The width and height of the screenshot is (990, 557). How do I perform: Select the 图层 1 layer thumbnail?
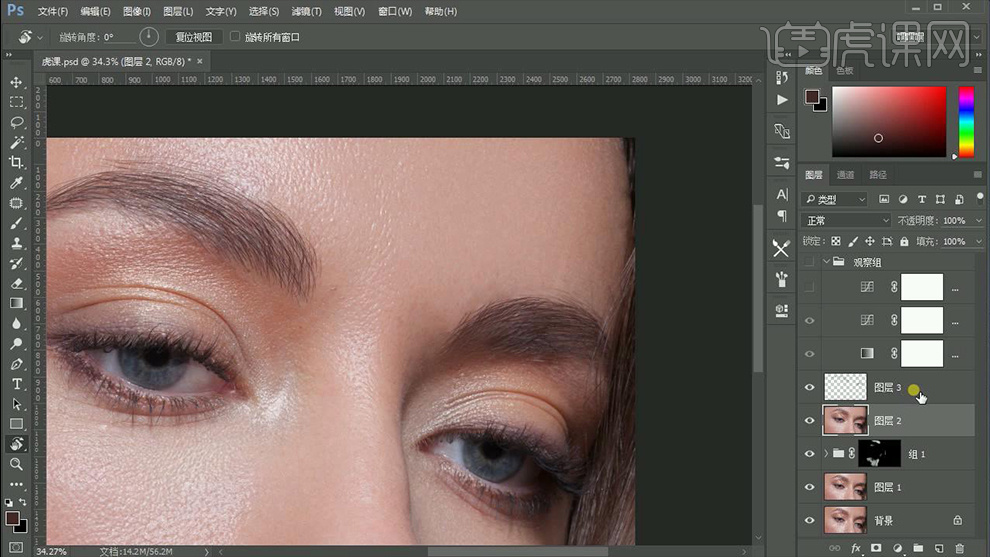coord(843,487)
